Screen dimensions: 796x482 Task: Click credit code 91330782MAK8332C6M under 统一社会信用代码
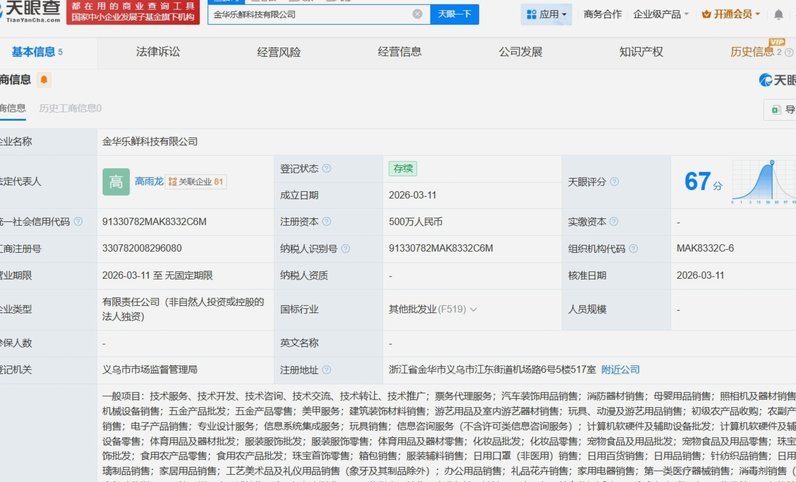click(154, 221)
